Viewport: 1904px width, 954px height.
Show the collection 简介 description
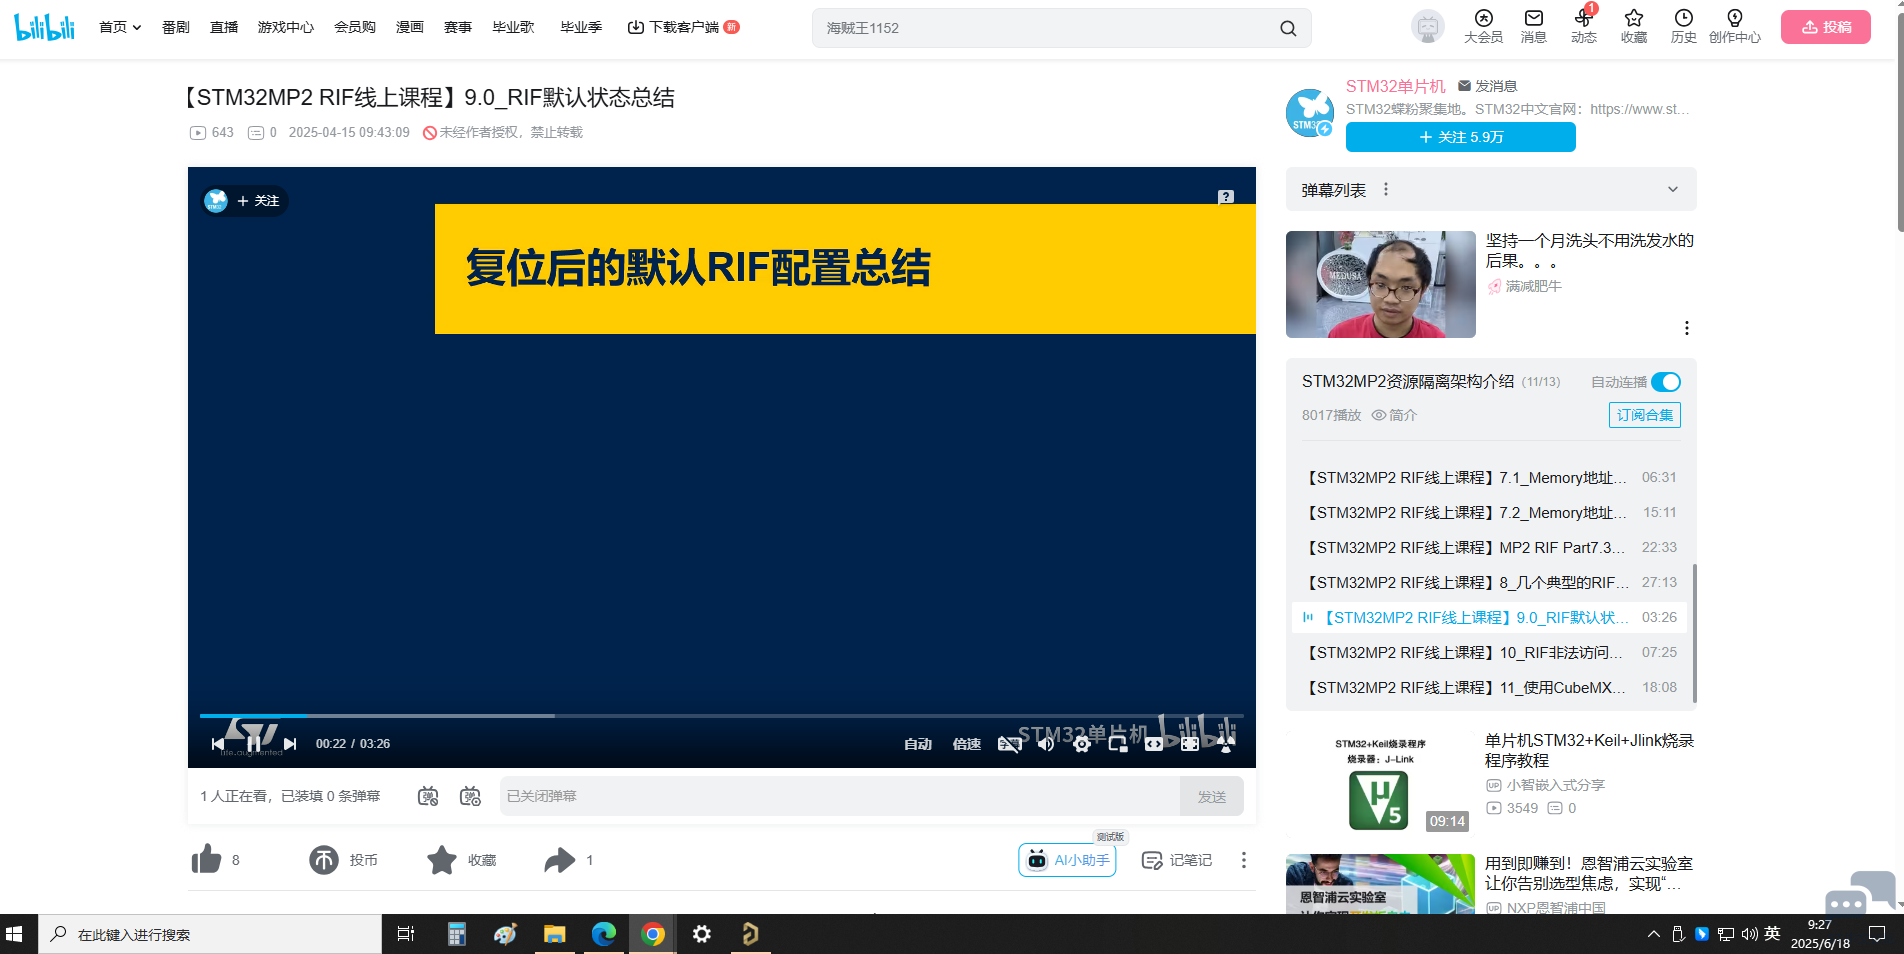(1394, 415)
